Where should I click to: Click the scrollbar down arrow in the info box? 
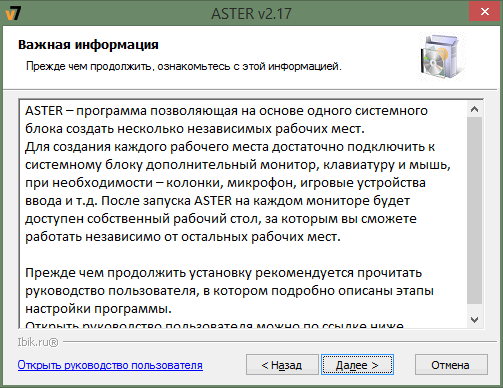(474, 320)
